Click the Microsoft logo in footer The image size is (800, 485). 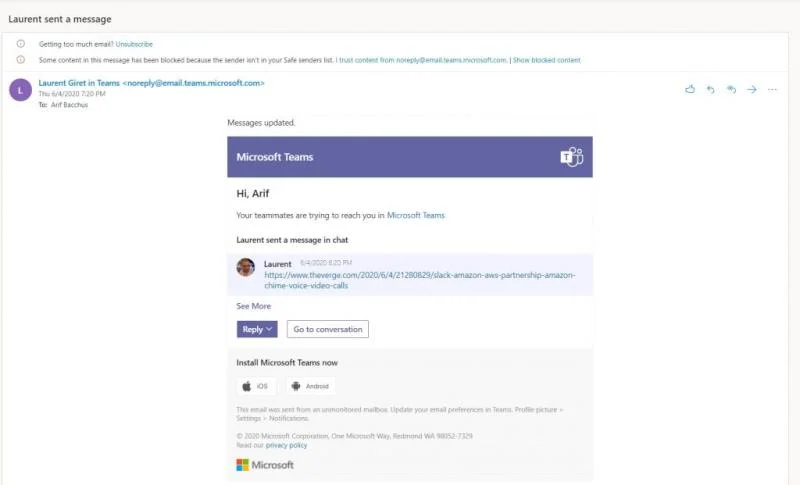pyautogui.click(x=265, y=465)
